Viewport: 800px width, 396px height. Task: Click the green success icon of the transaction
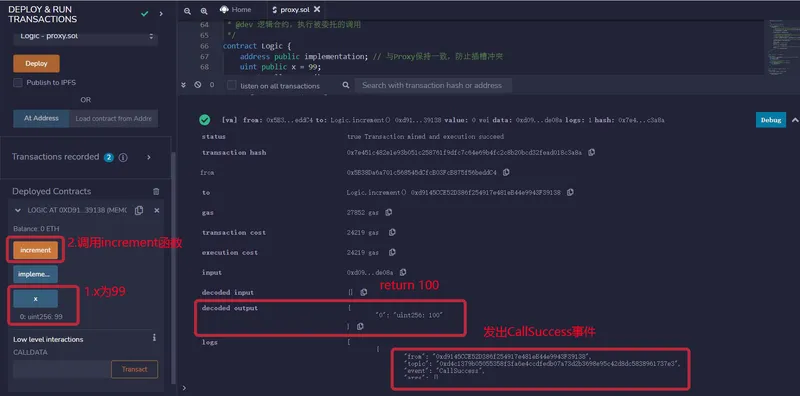(205, 120)
